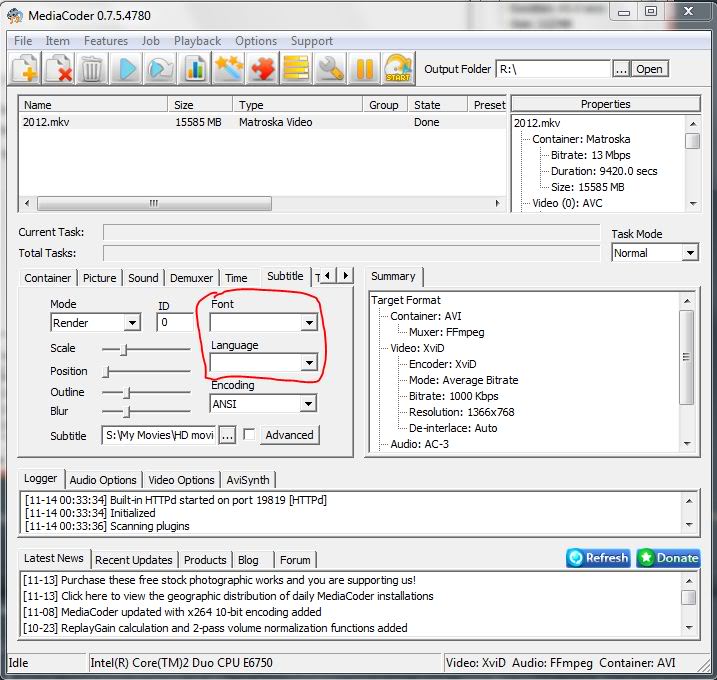Expand the Encoding dropdown set to ANSI
The height and width of the screenshot is (680, 717).
pos(308,404)
